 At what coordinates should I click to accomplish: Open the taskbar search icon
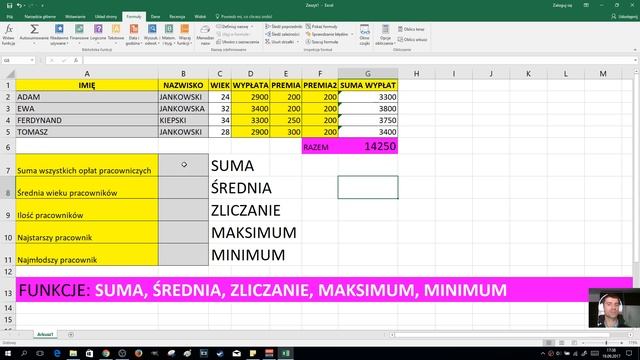click(24, 353)
